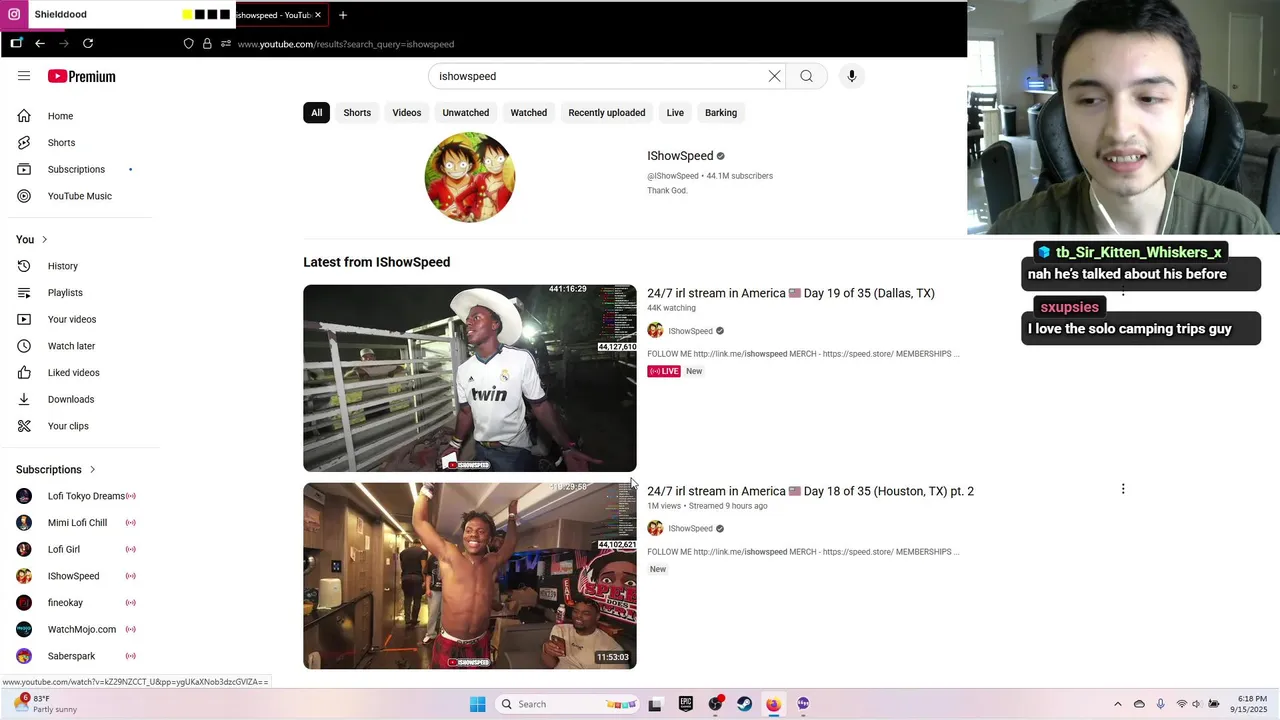Image resolution: width=1280 pixels, height=720 pixels.
Task: Play the Day 19 Dallas live stream thumbnail
Action: (x=470, y=378)
